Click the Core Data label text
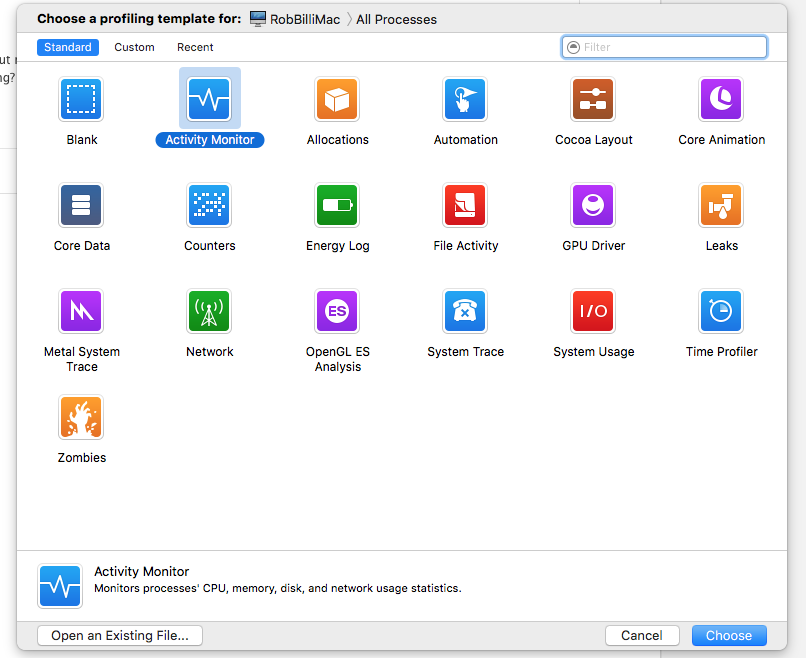The height and width of the screenshot is (658, 806). click(x=82, y=246)
